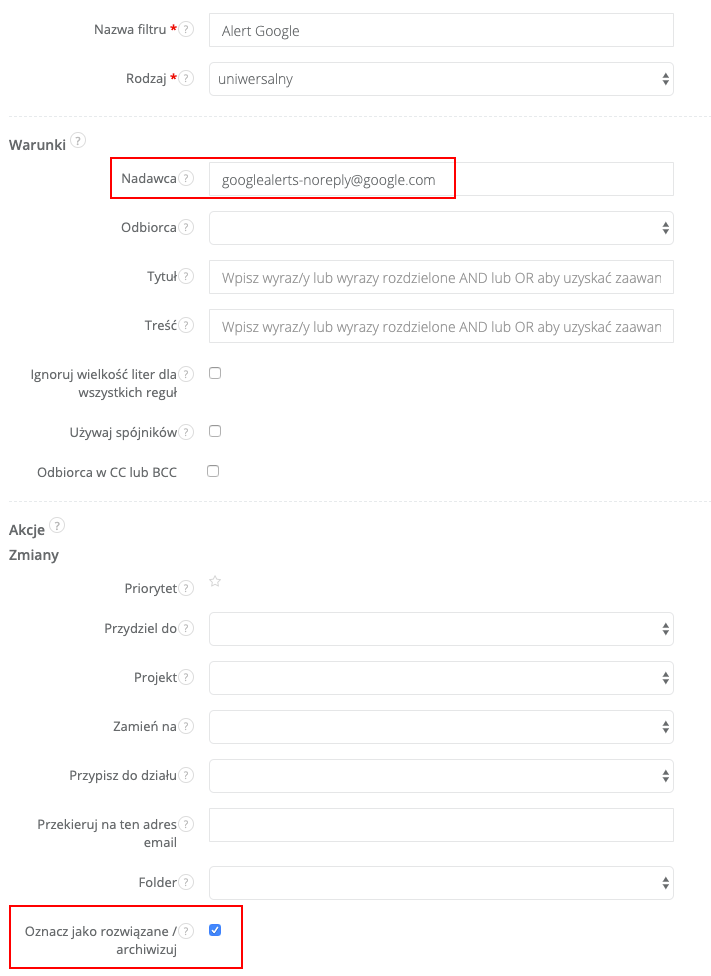Tick the Odbiorca w CC lub BCC checkbox
This screenshot has height=976, width=711.
212,471
